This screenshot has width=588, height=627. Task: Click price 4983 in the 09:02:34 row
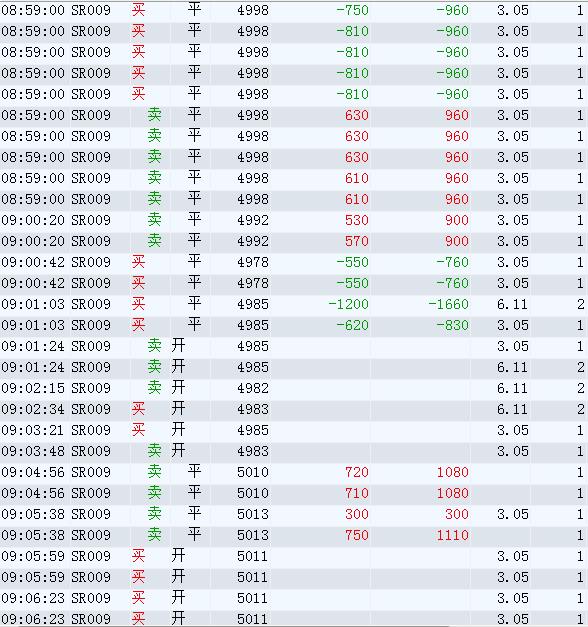coord(252,409)
